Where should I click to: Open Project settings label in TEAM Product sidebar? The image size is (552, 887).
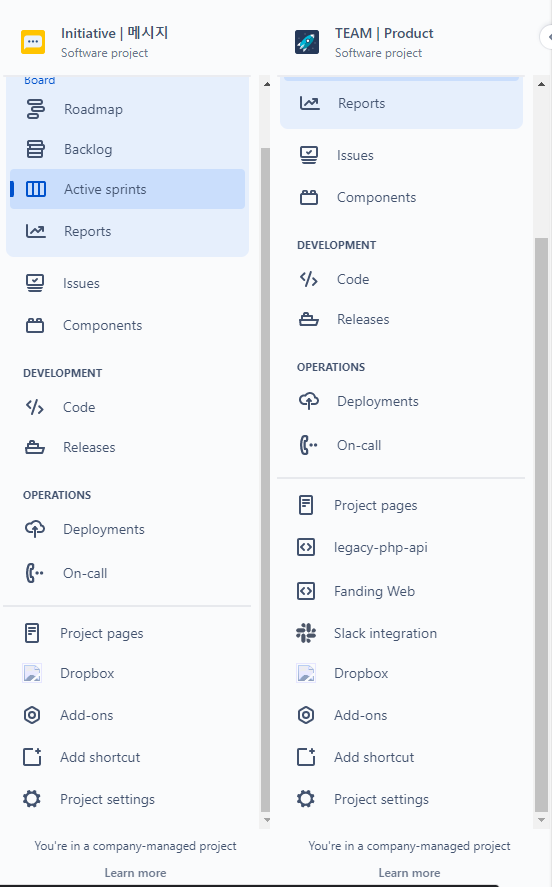tap(381, 799)
